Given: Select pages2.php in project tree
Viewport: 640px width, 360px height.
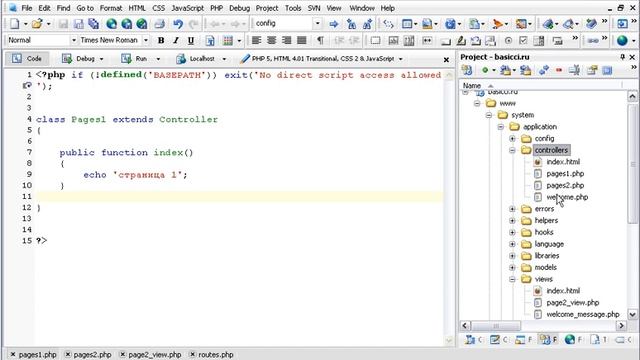Looking at the screenshot, I should pos(565,186).
